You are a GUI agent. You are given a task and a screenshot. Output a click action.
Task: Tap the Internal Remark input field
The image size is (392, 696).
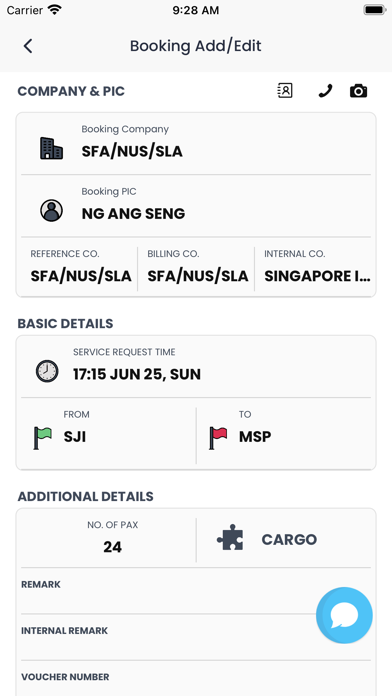196,637
